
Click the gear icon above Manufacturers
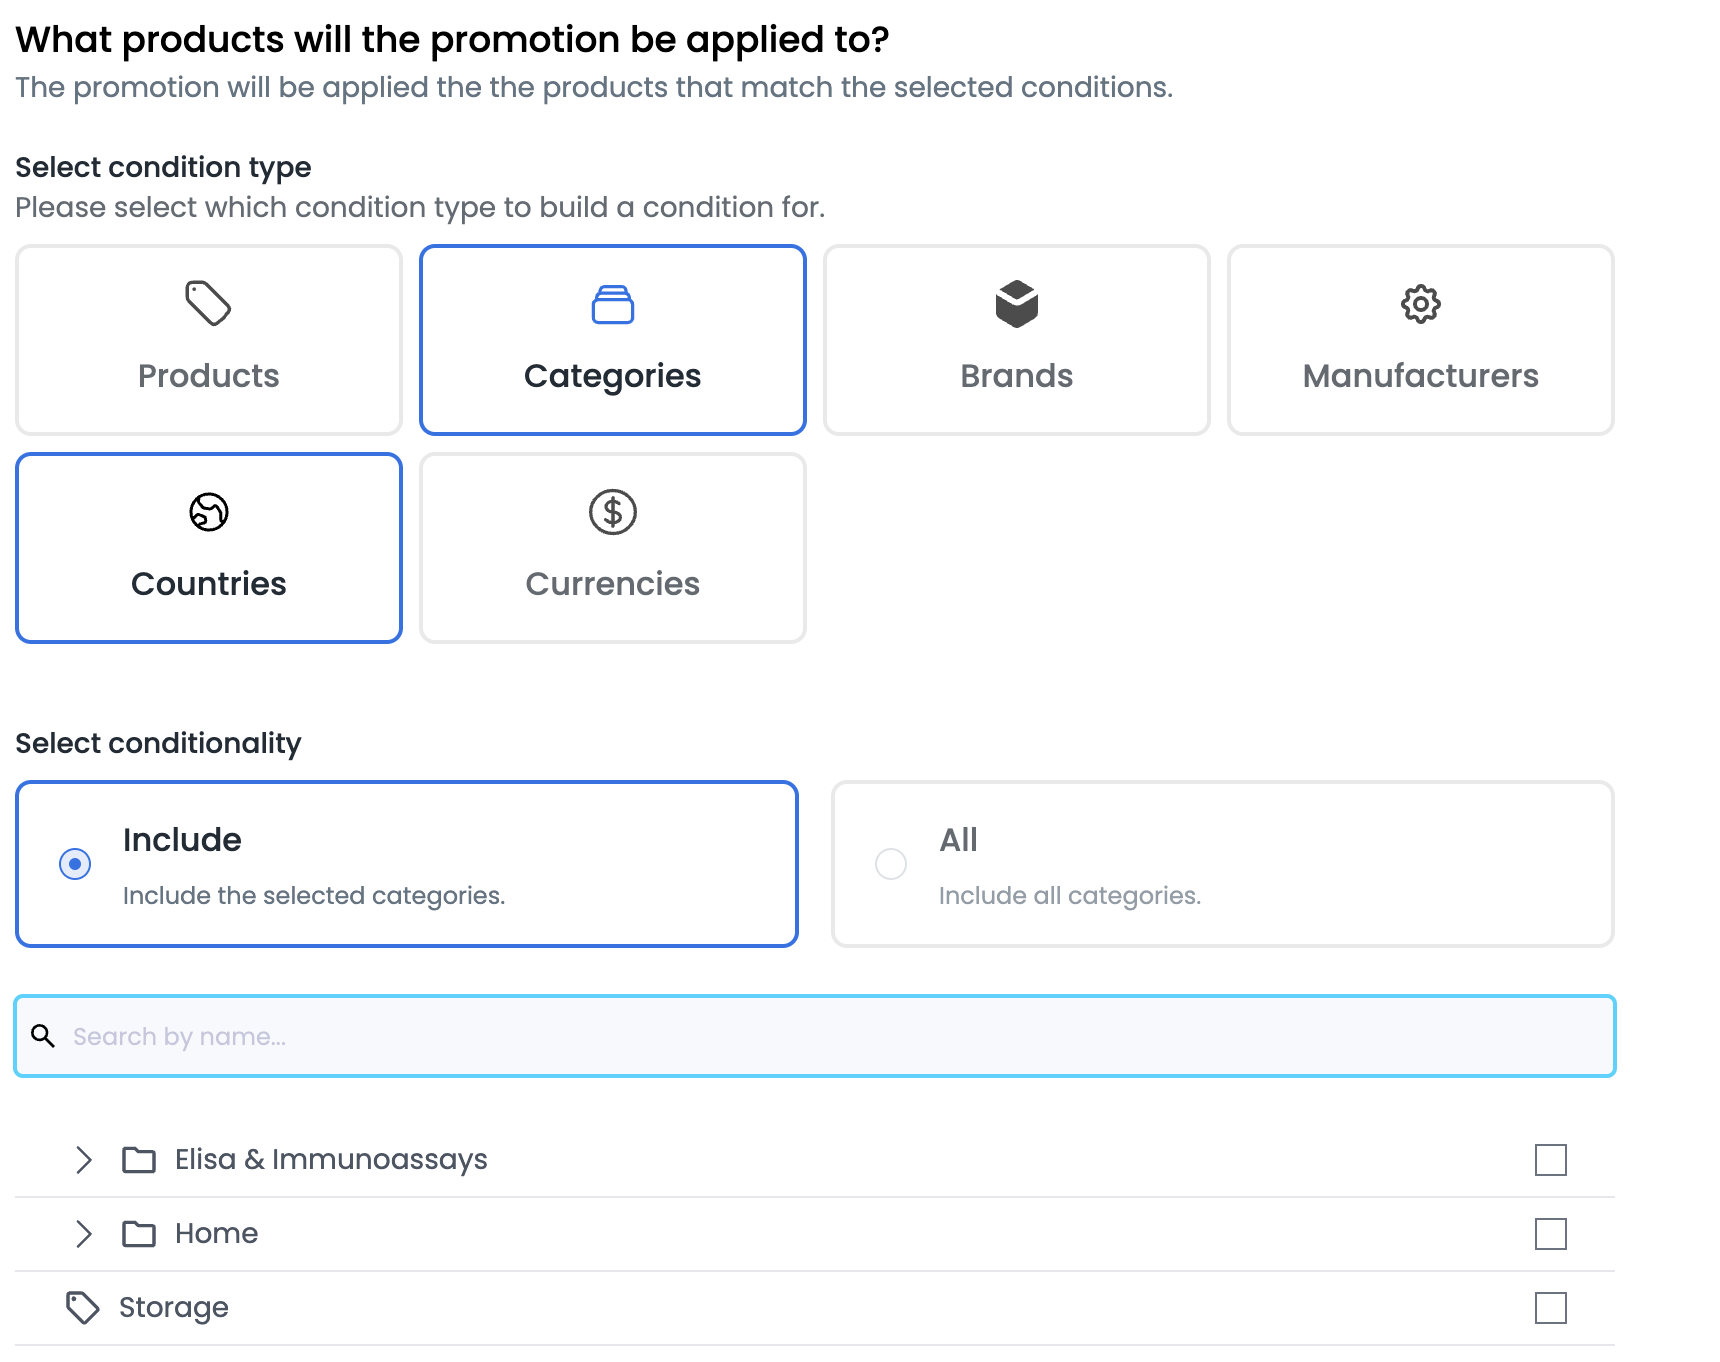pos(1421,304)
